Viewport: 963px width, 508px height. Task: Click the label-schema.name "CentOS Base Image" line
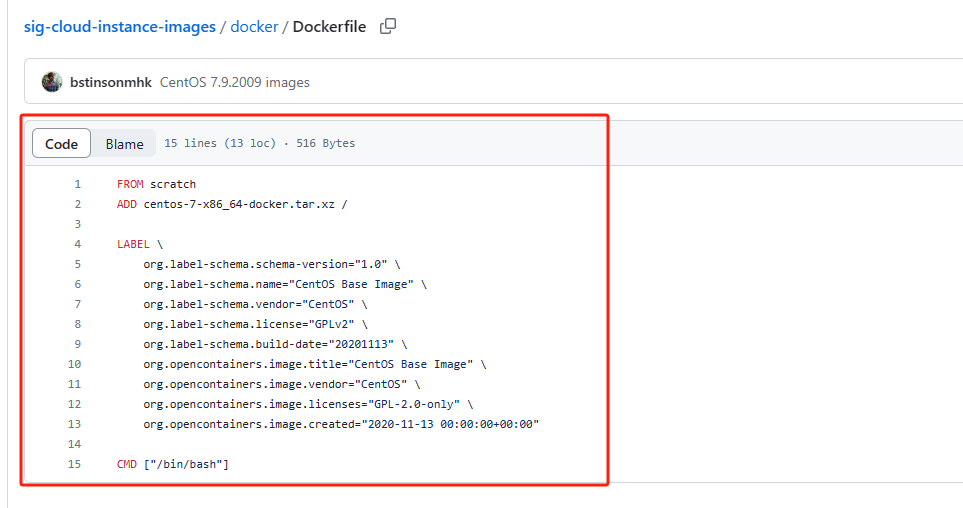pos(285,284)
